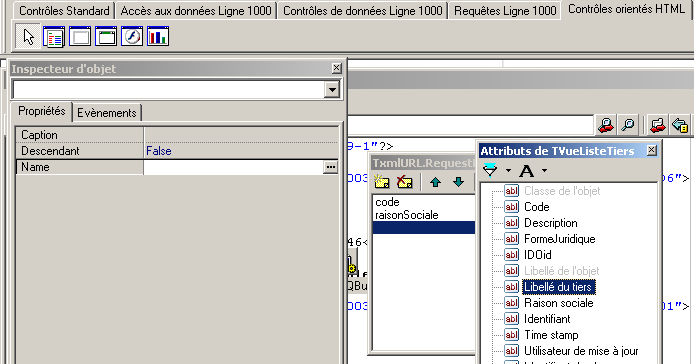
Task: Open the object selector dropdown in Inspecteur d'objet
Action: click(x=332, y=90)
